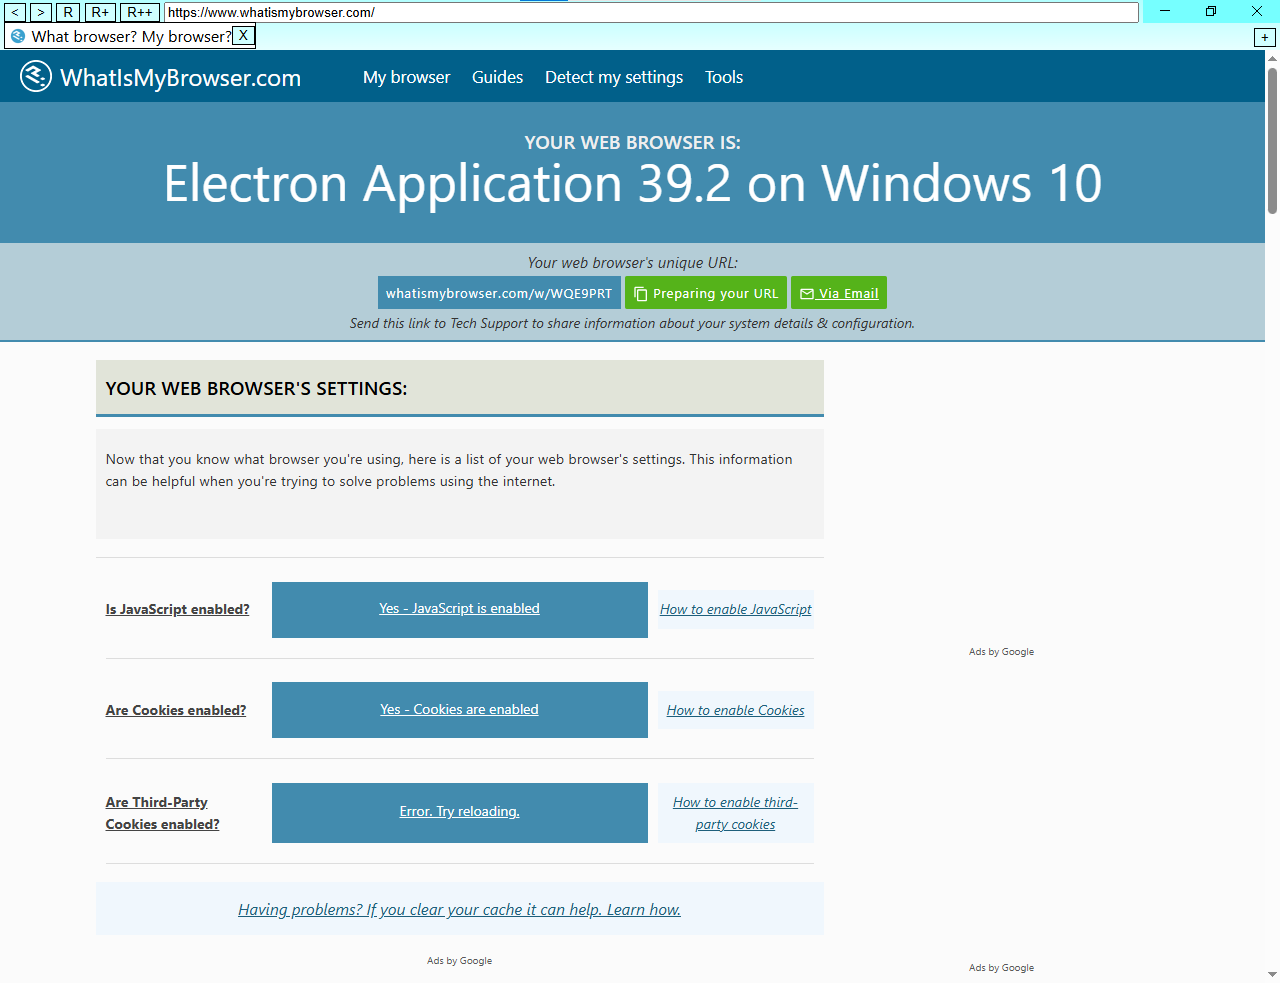Click the unique URL whatismybrowser.com/w/WQE9PRT
The height and width of the screenshot is (983, 1280).
point(499,293)
